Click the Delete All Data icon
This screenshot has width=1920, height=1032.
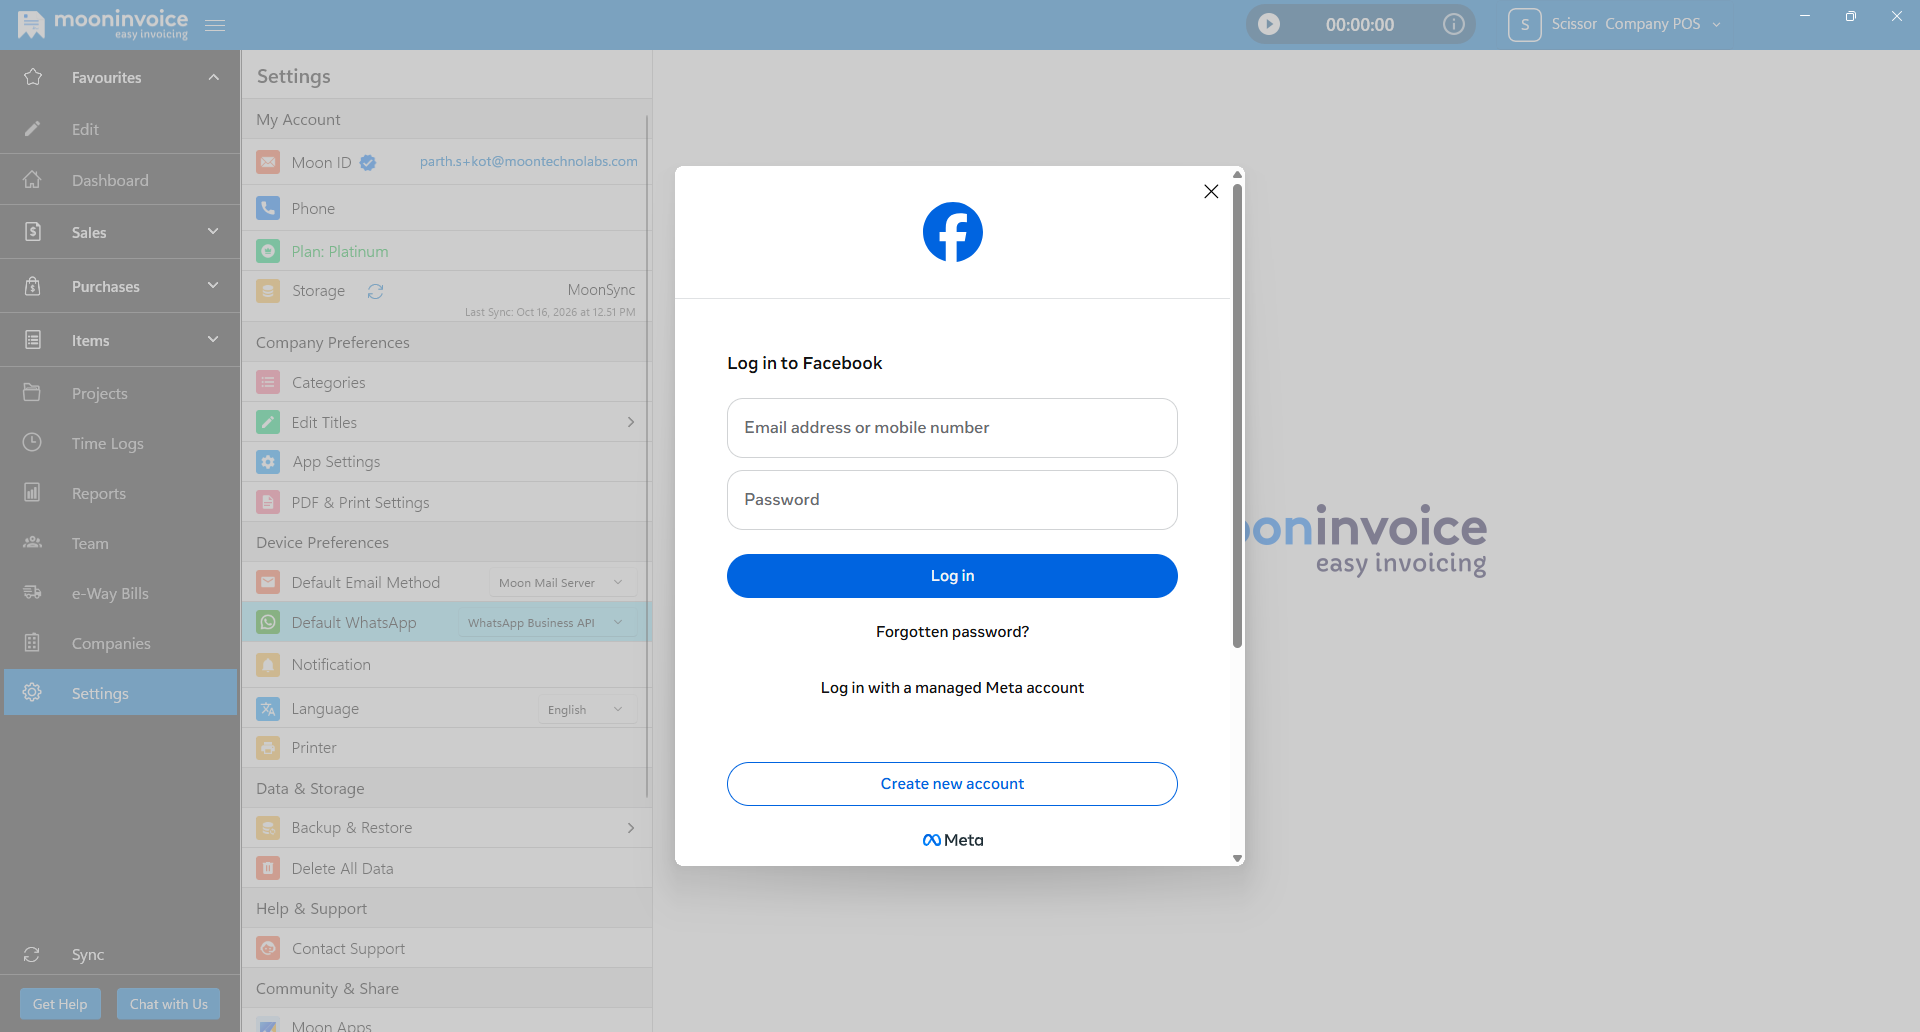(268, 868)
